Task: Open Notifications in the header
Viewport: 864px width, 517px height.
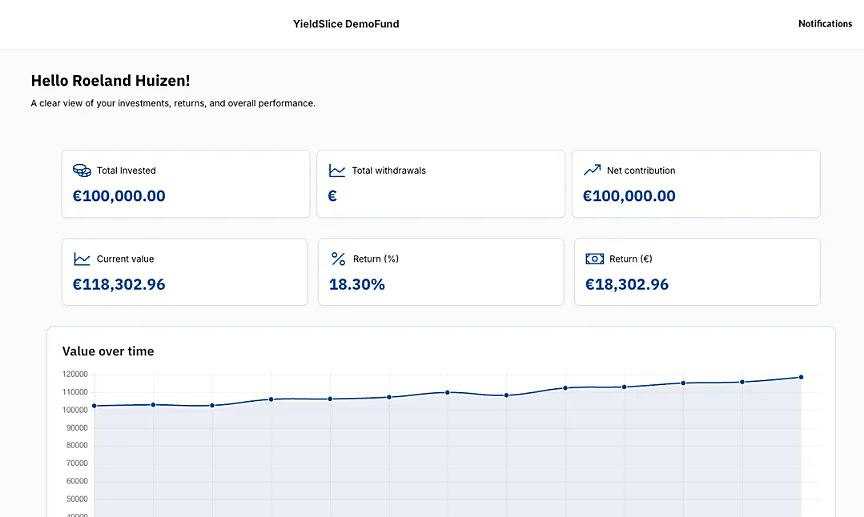Action: point(825,24)
